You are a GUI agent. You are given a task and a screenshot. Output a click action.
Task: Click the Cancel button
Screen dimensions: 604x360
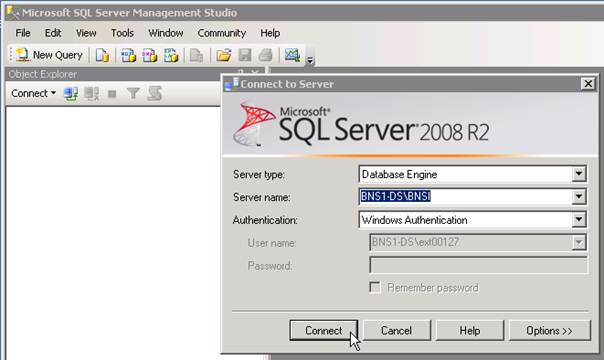tap(396, 331)
